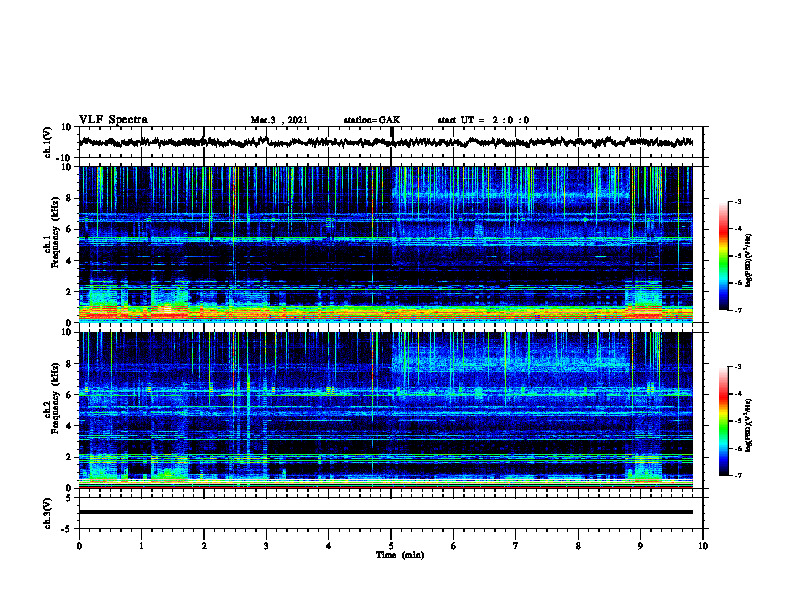Click the ch.2 frequency tick label "4"
Image resolution: width=792 pixels, height=612 pixels.
(x=69, y=426)
